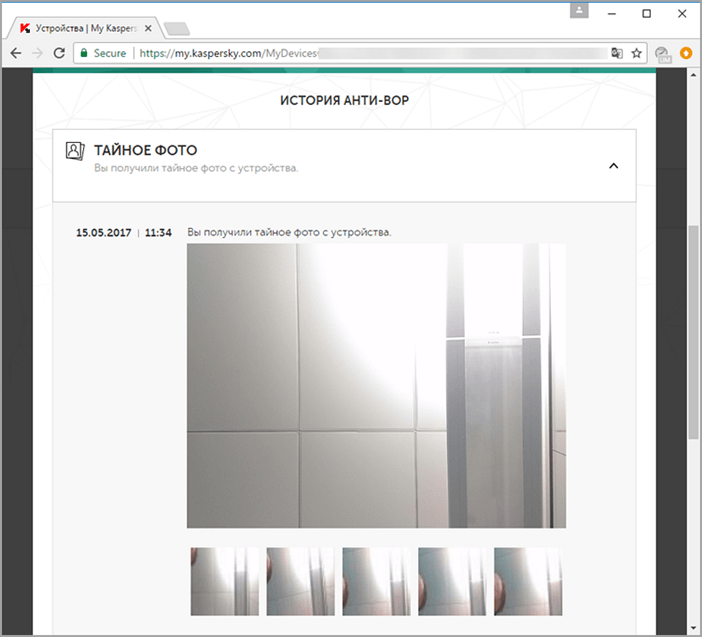Select the first photo thumbnail
This screenshot has height=637, width=702.
(x=224, y=581)
